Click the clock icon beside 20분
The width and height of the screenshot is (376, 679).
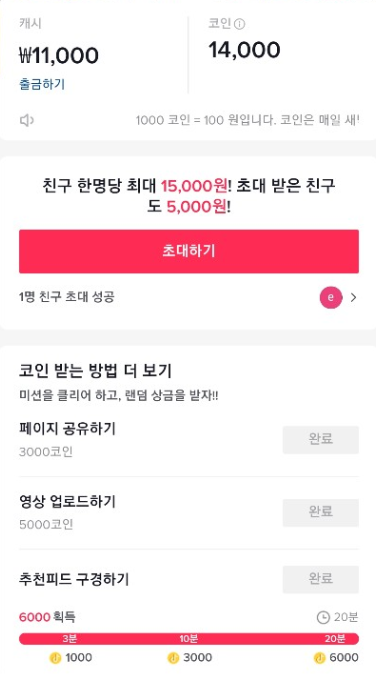pyautogui.click(x=323, y=617)
